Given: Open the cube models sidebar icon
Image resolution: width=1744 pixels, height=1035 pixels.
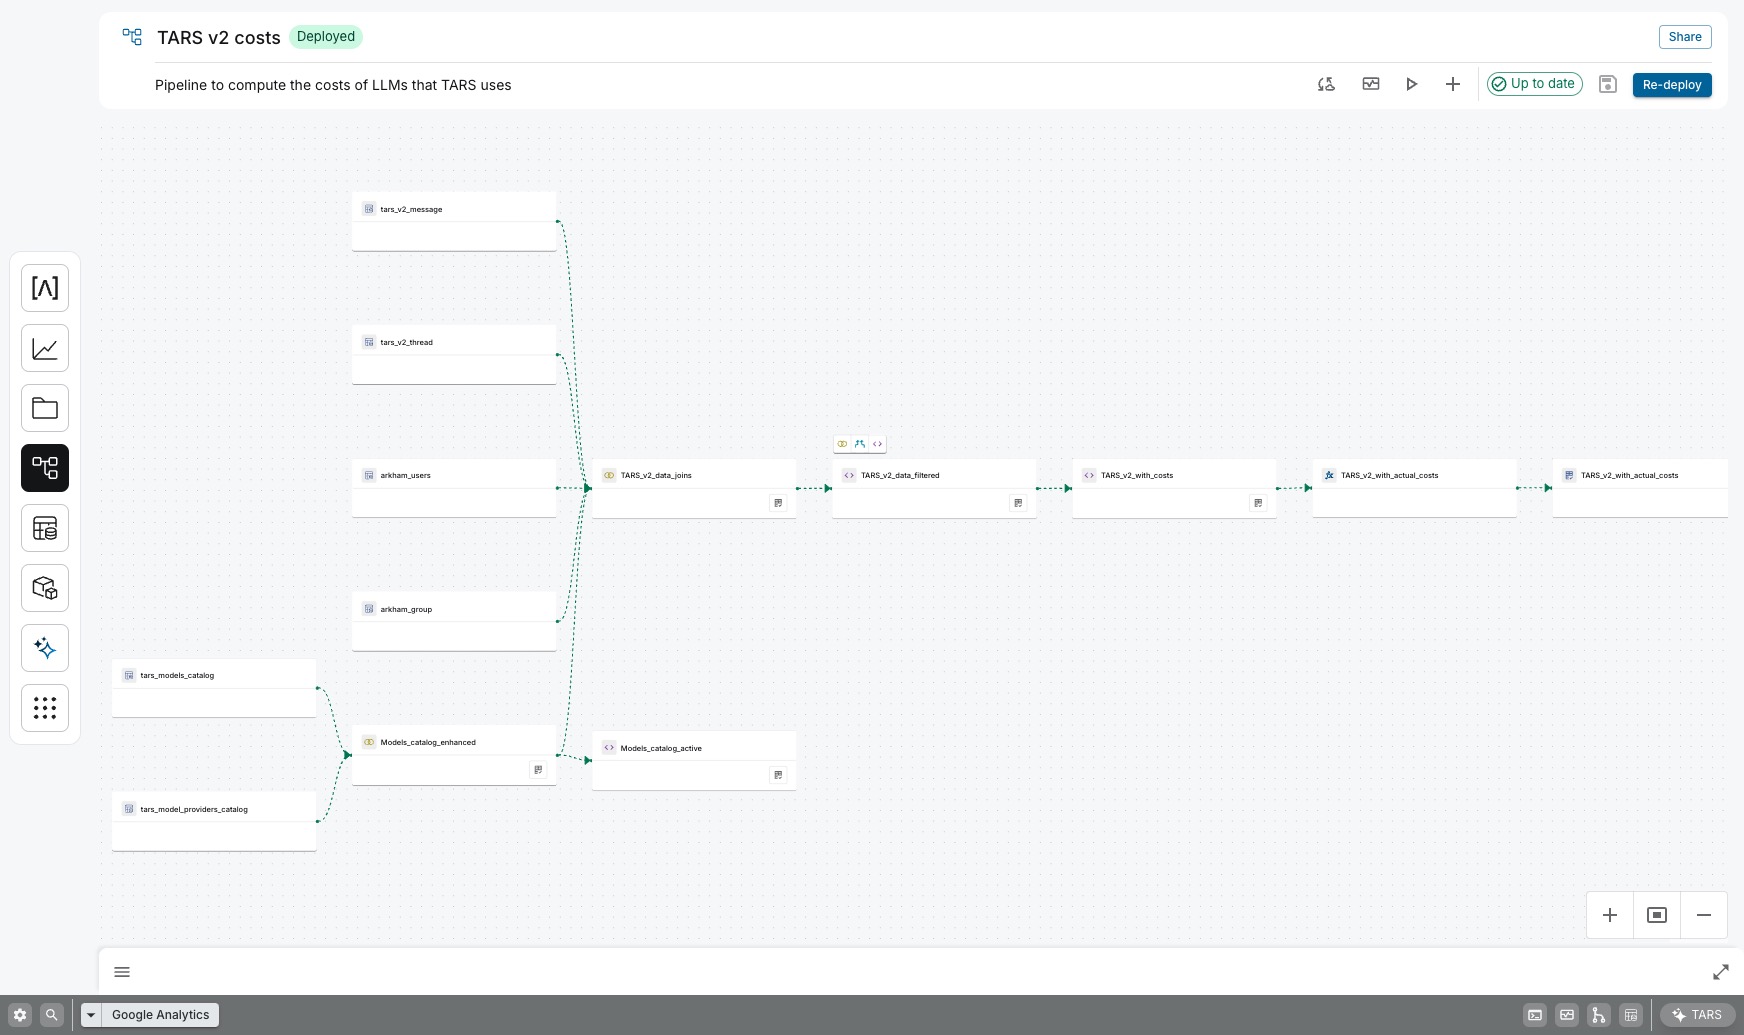Looking at the screenshot, I should click(45, 588).
